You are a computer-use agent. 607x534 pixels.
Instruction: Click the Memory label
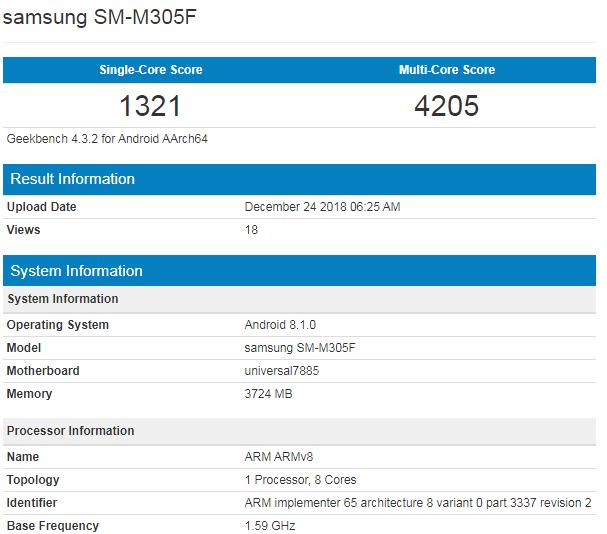tap(29, 393)
